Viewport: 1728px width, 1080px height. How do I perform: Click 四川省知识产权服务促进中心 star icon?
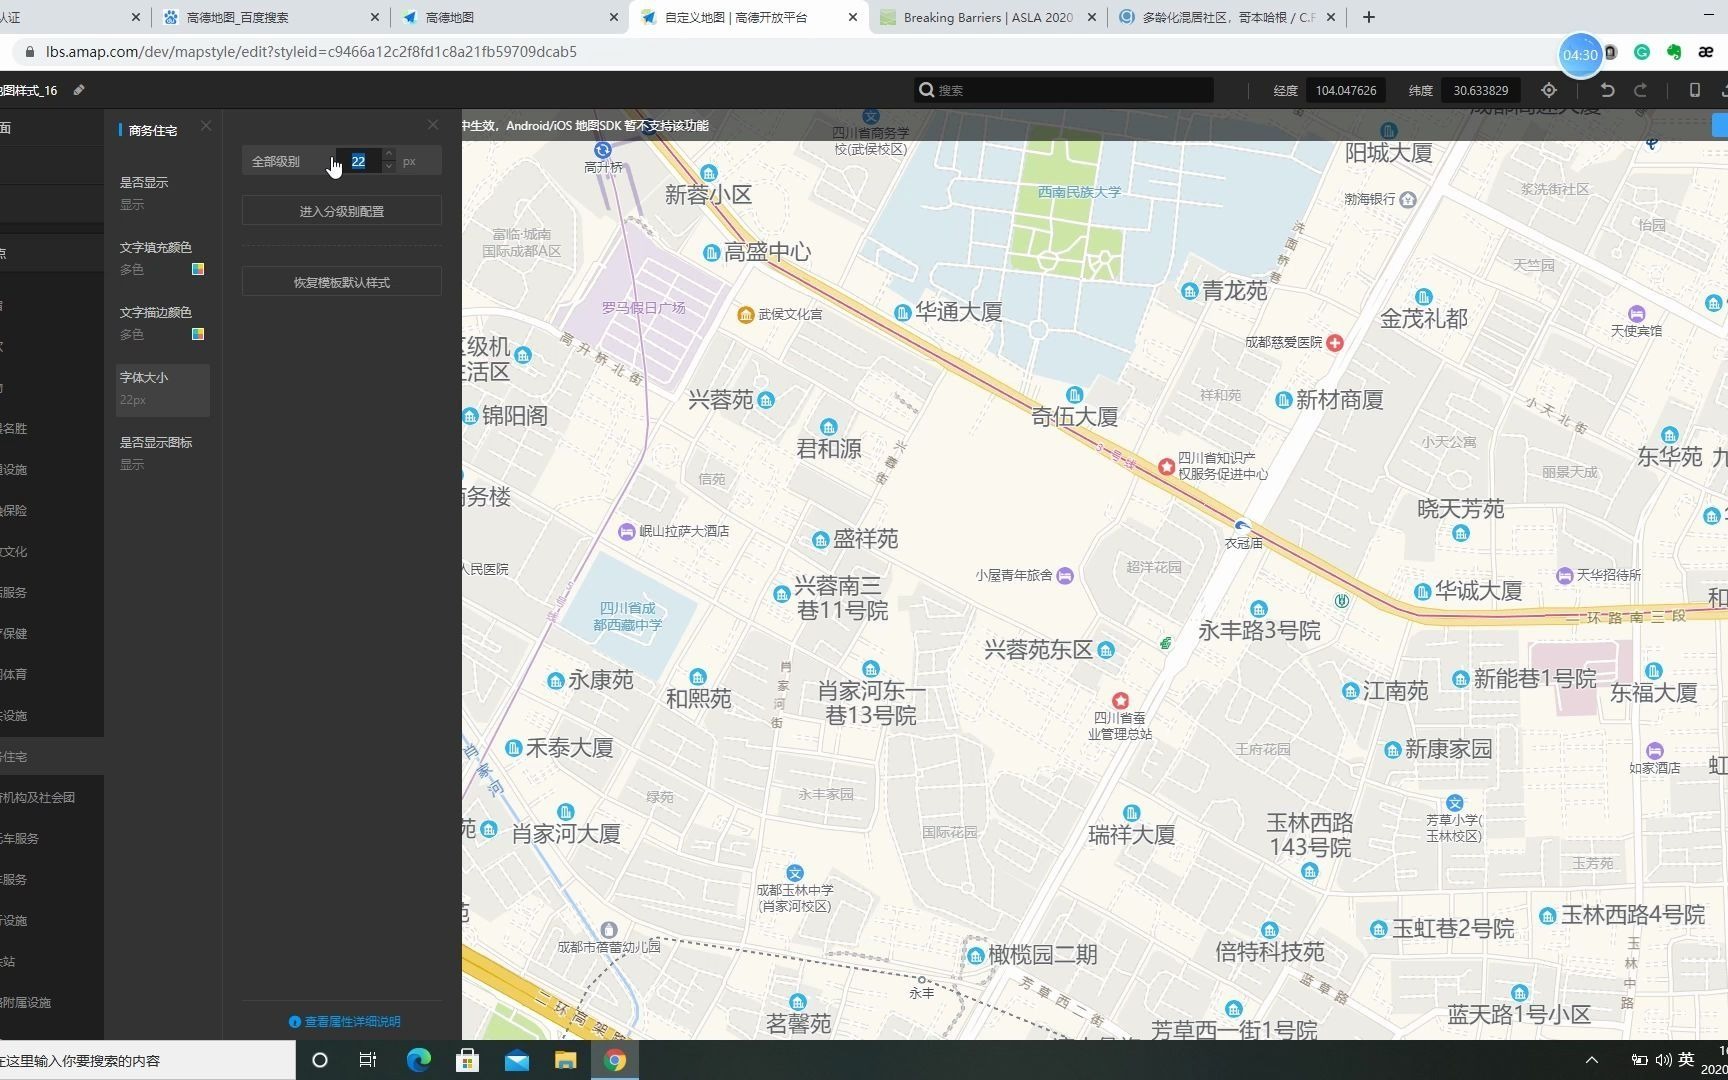[1166, 467]
